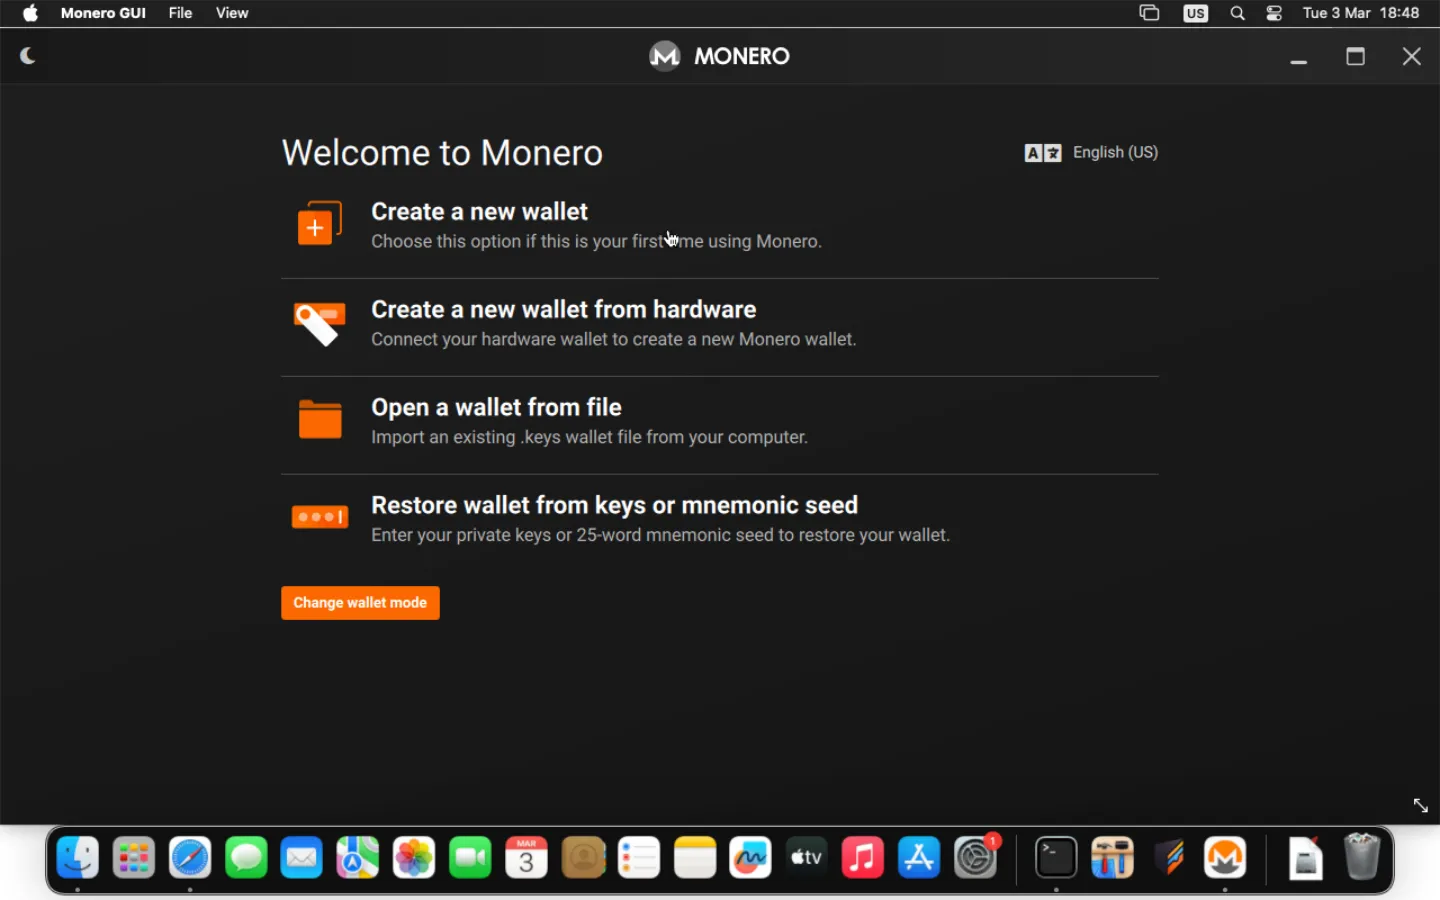Click 'Enter your private keys' description text
The width and height of the screenshot is (1440, 900).
[660, 536]
